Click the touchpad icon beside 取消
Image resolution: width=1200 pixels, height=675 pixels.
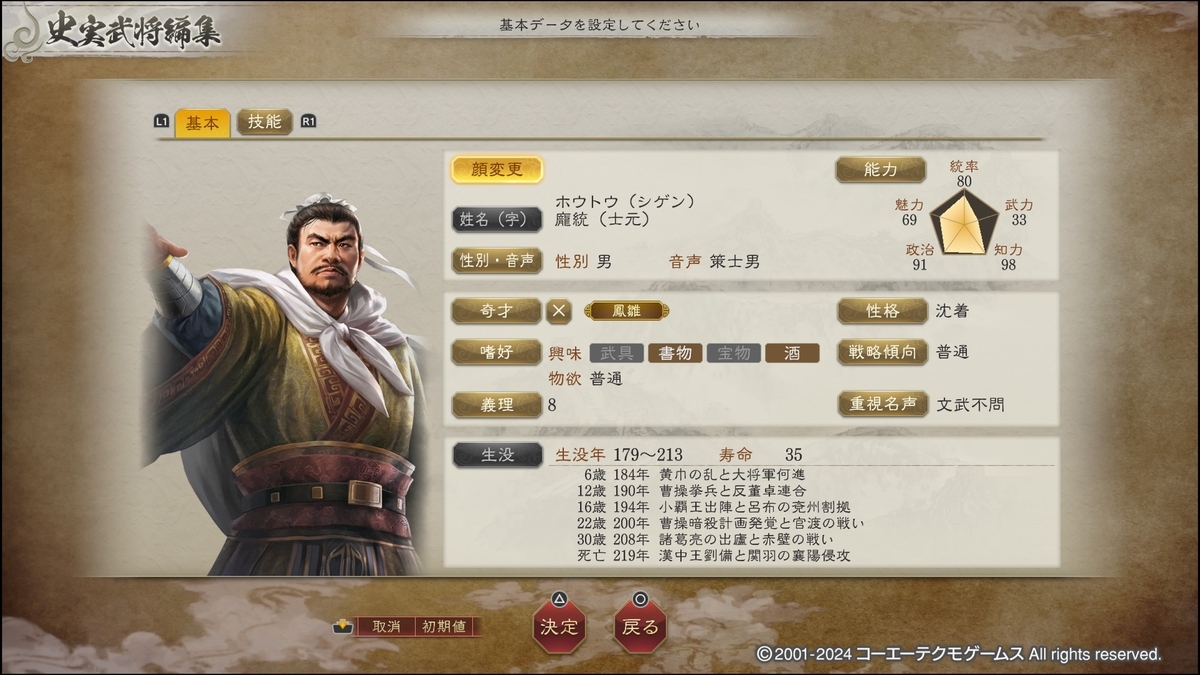point(343,626)
